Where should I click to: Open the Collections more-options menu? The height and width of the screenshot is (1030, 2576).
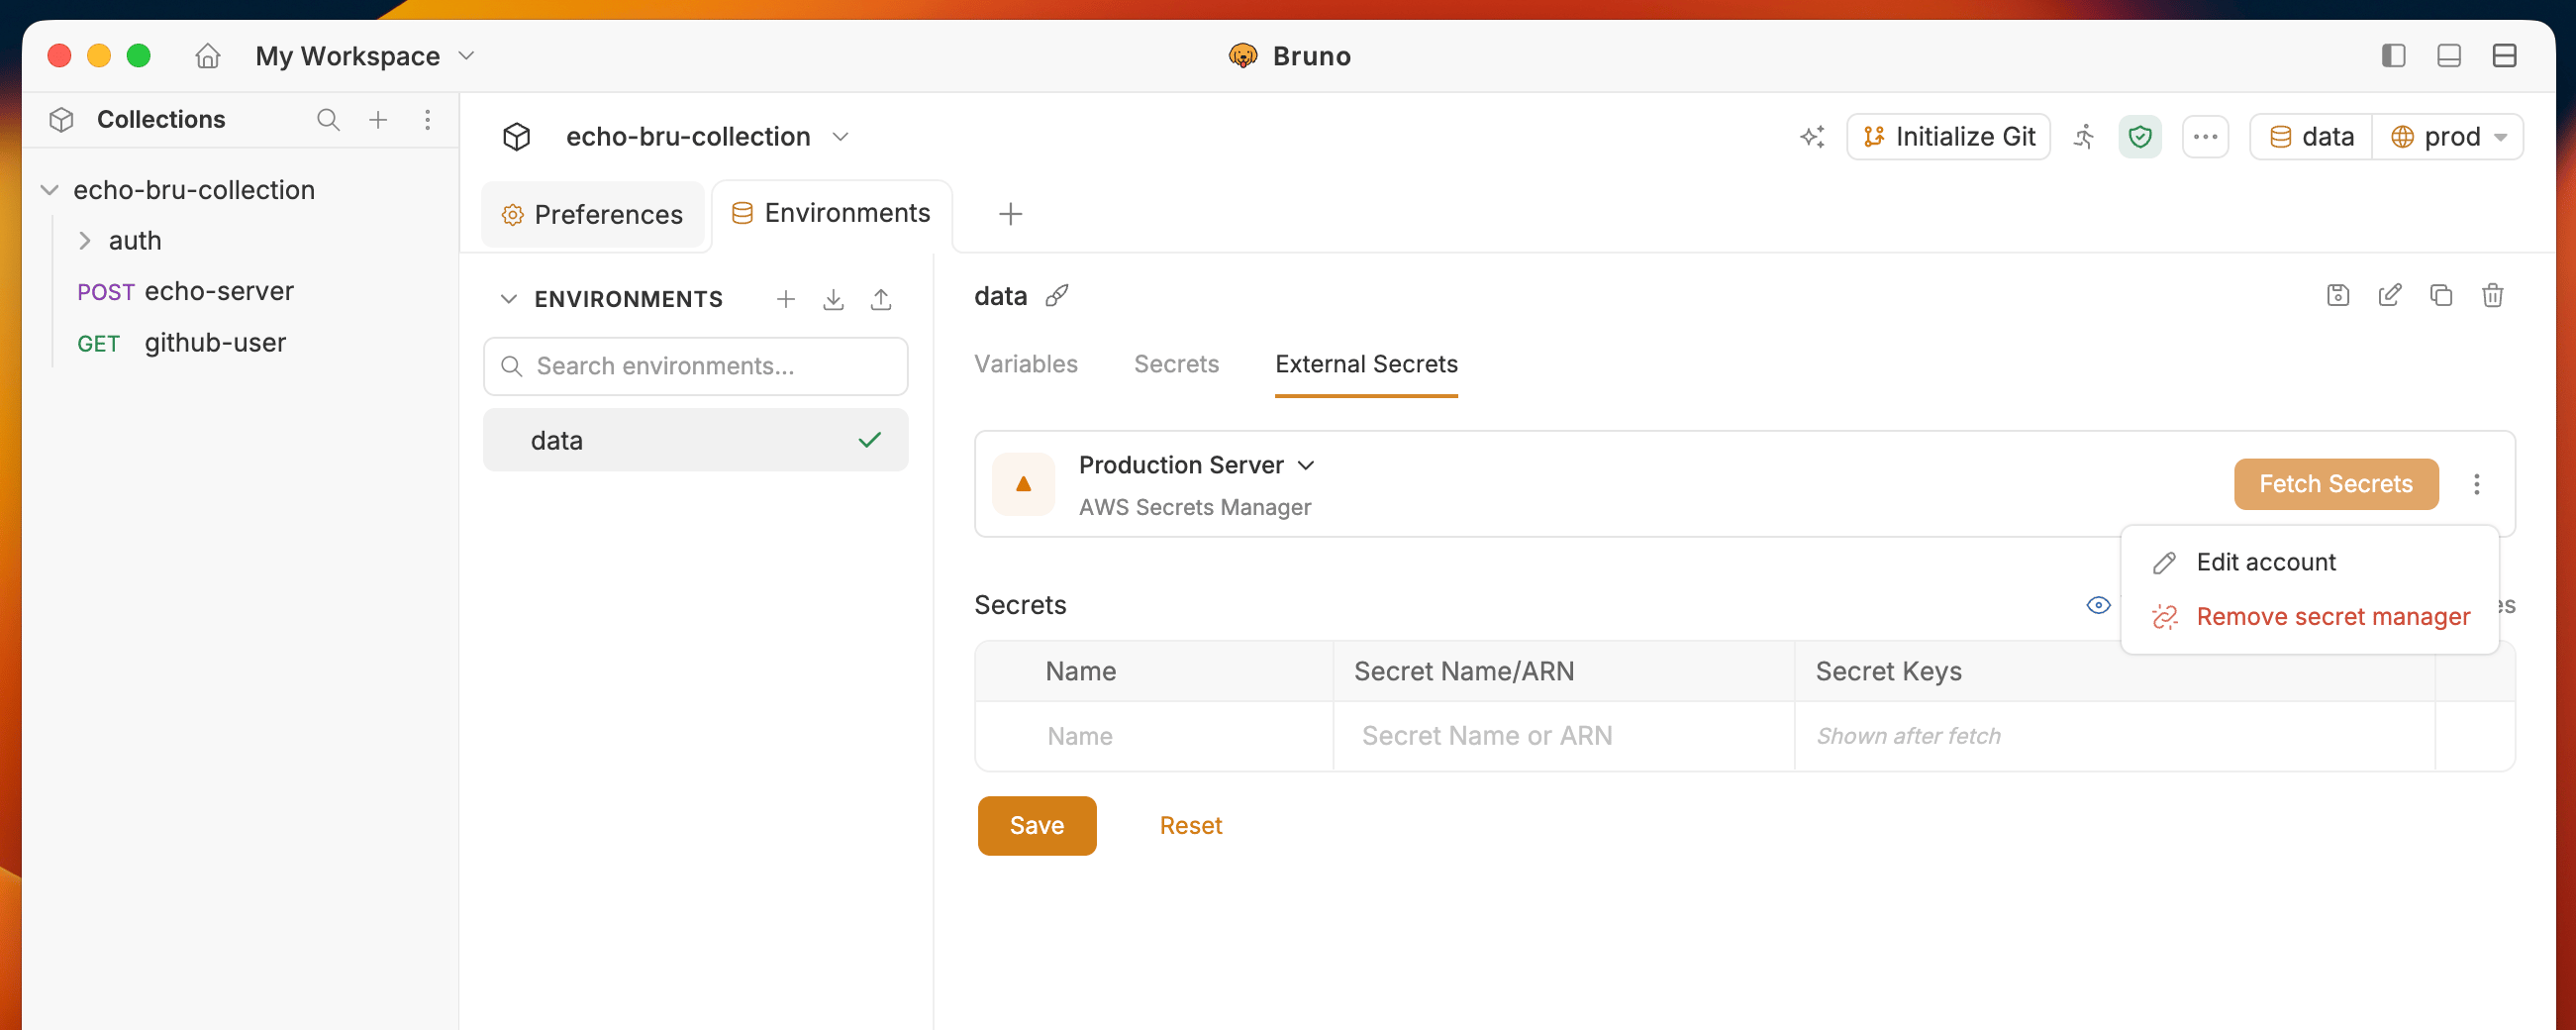pyautogui.click(x=427, y=120)
